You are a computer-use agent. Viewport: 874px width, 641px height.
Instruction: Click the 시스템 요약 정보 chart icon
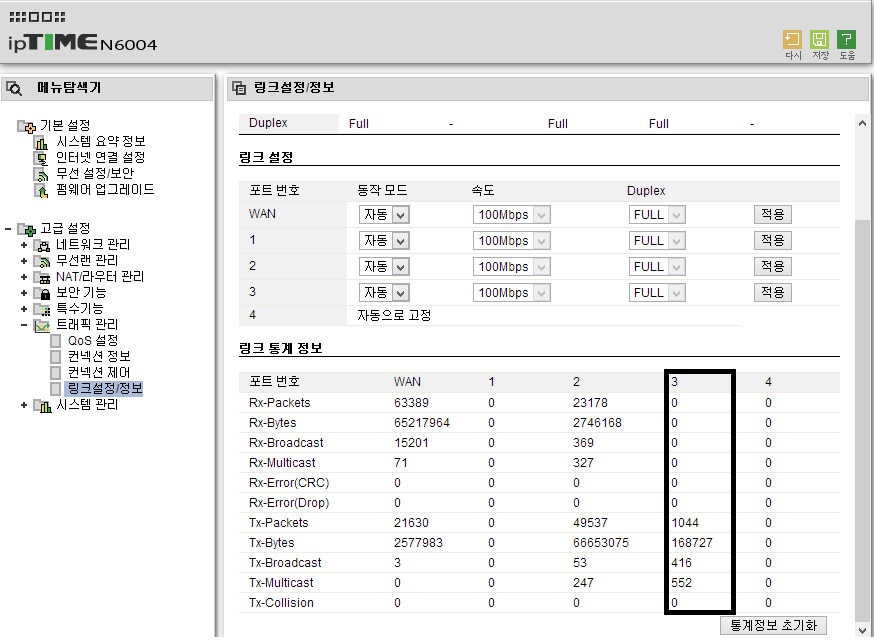41,143
